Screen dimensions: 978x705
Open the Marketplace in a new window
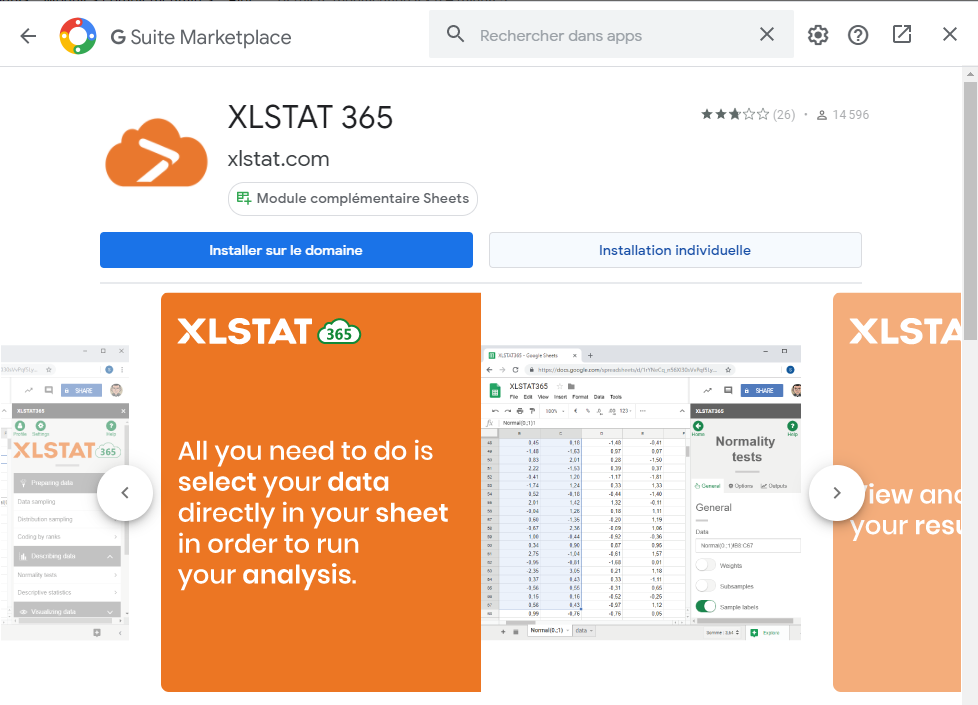[x=902, y=35]
